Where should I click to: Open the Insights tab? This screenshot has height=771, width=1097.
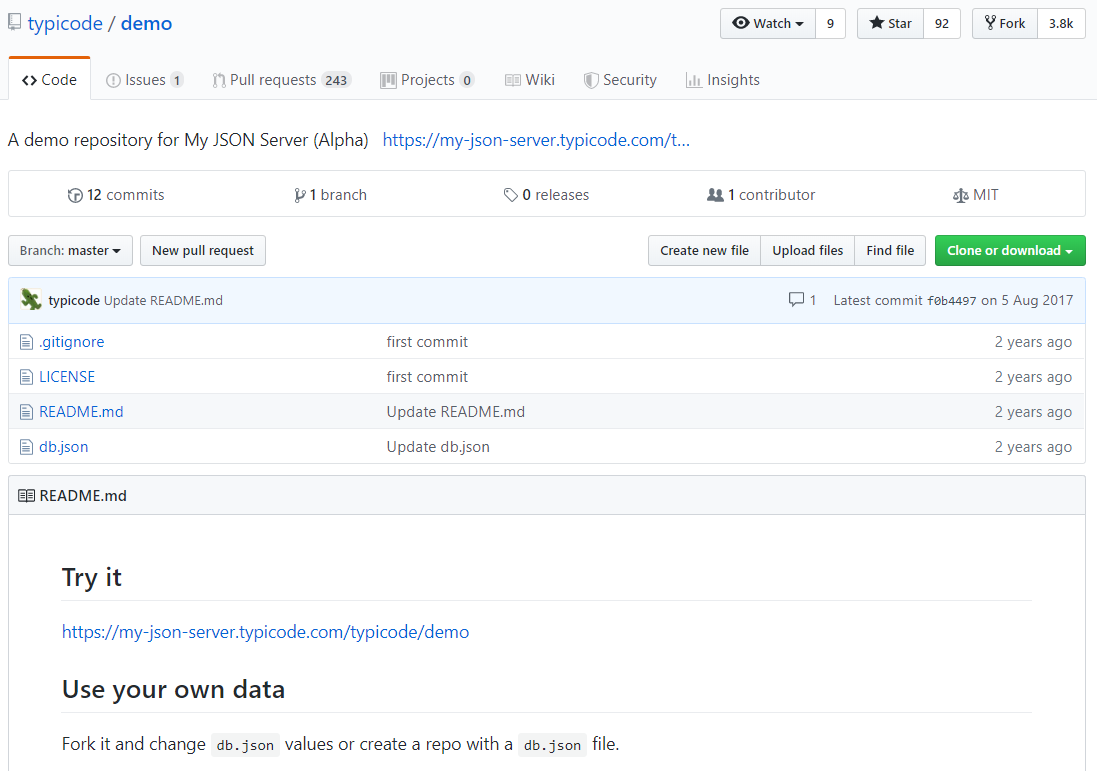723,80
